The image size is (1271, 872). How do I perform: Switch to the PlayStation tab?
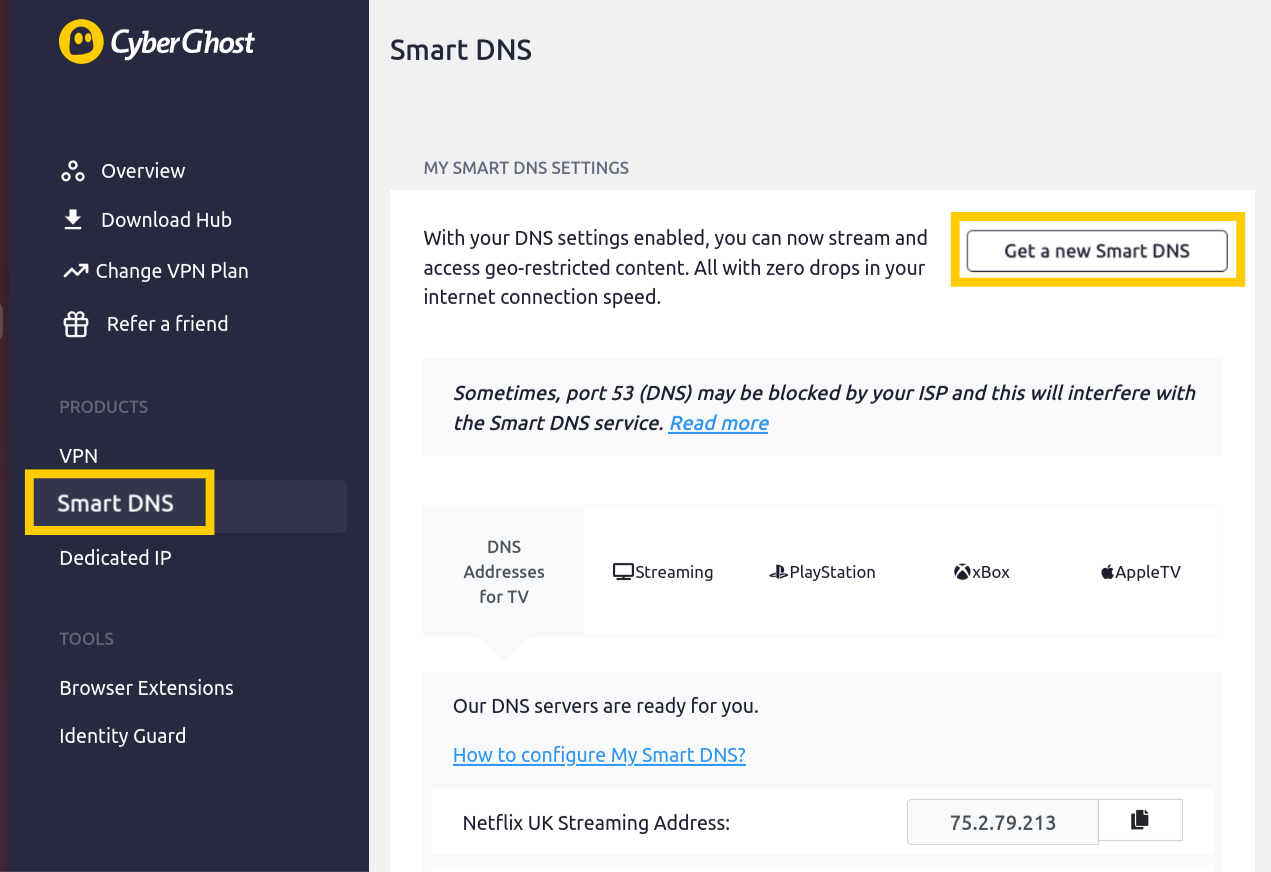(x=822, y=572)
